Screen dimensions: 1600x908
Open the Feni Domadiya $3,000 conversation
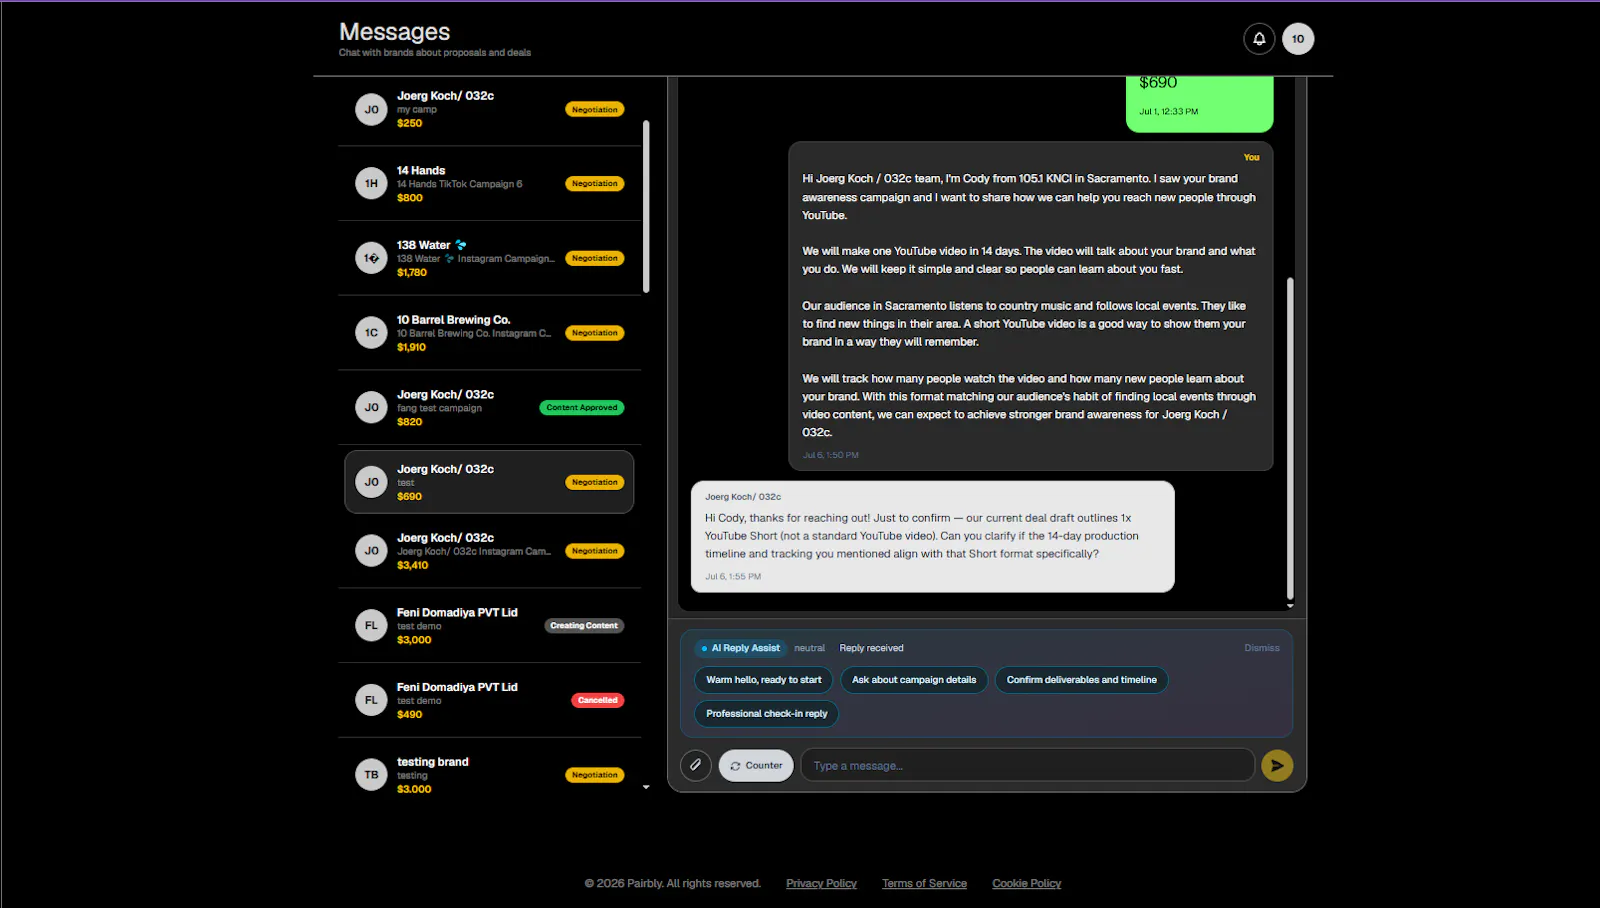[x=490, y=626]
